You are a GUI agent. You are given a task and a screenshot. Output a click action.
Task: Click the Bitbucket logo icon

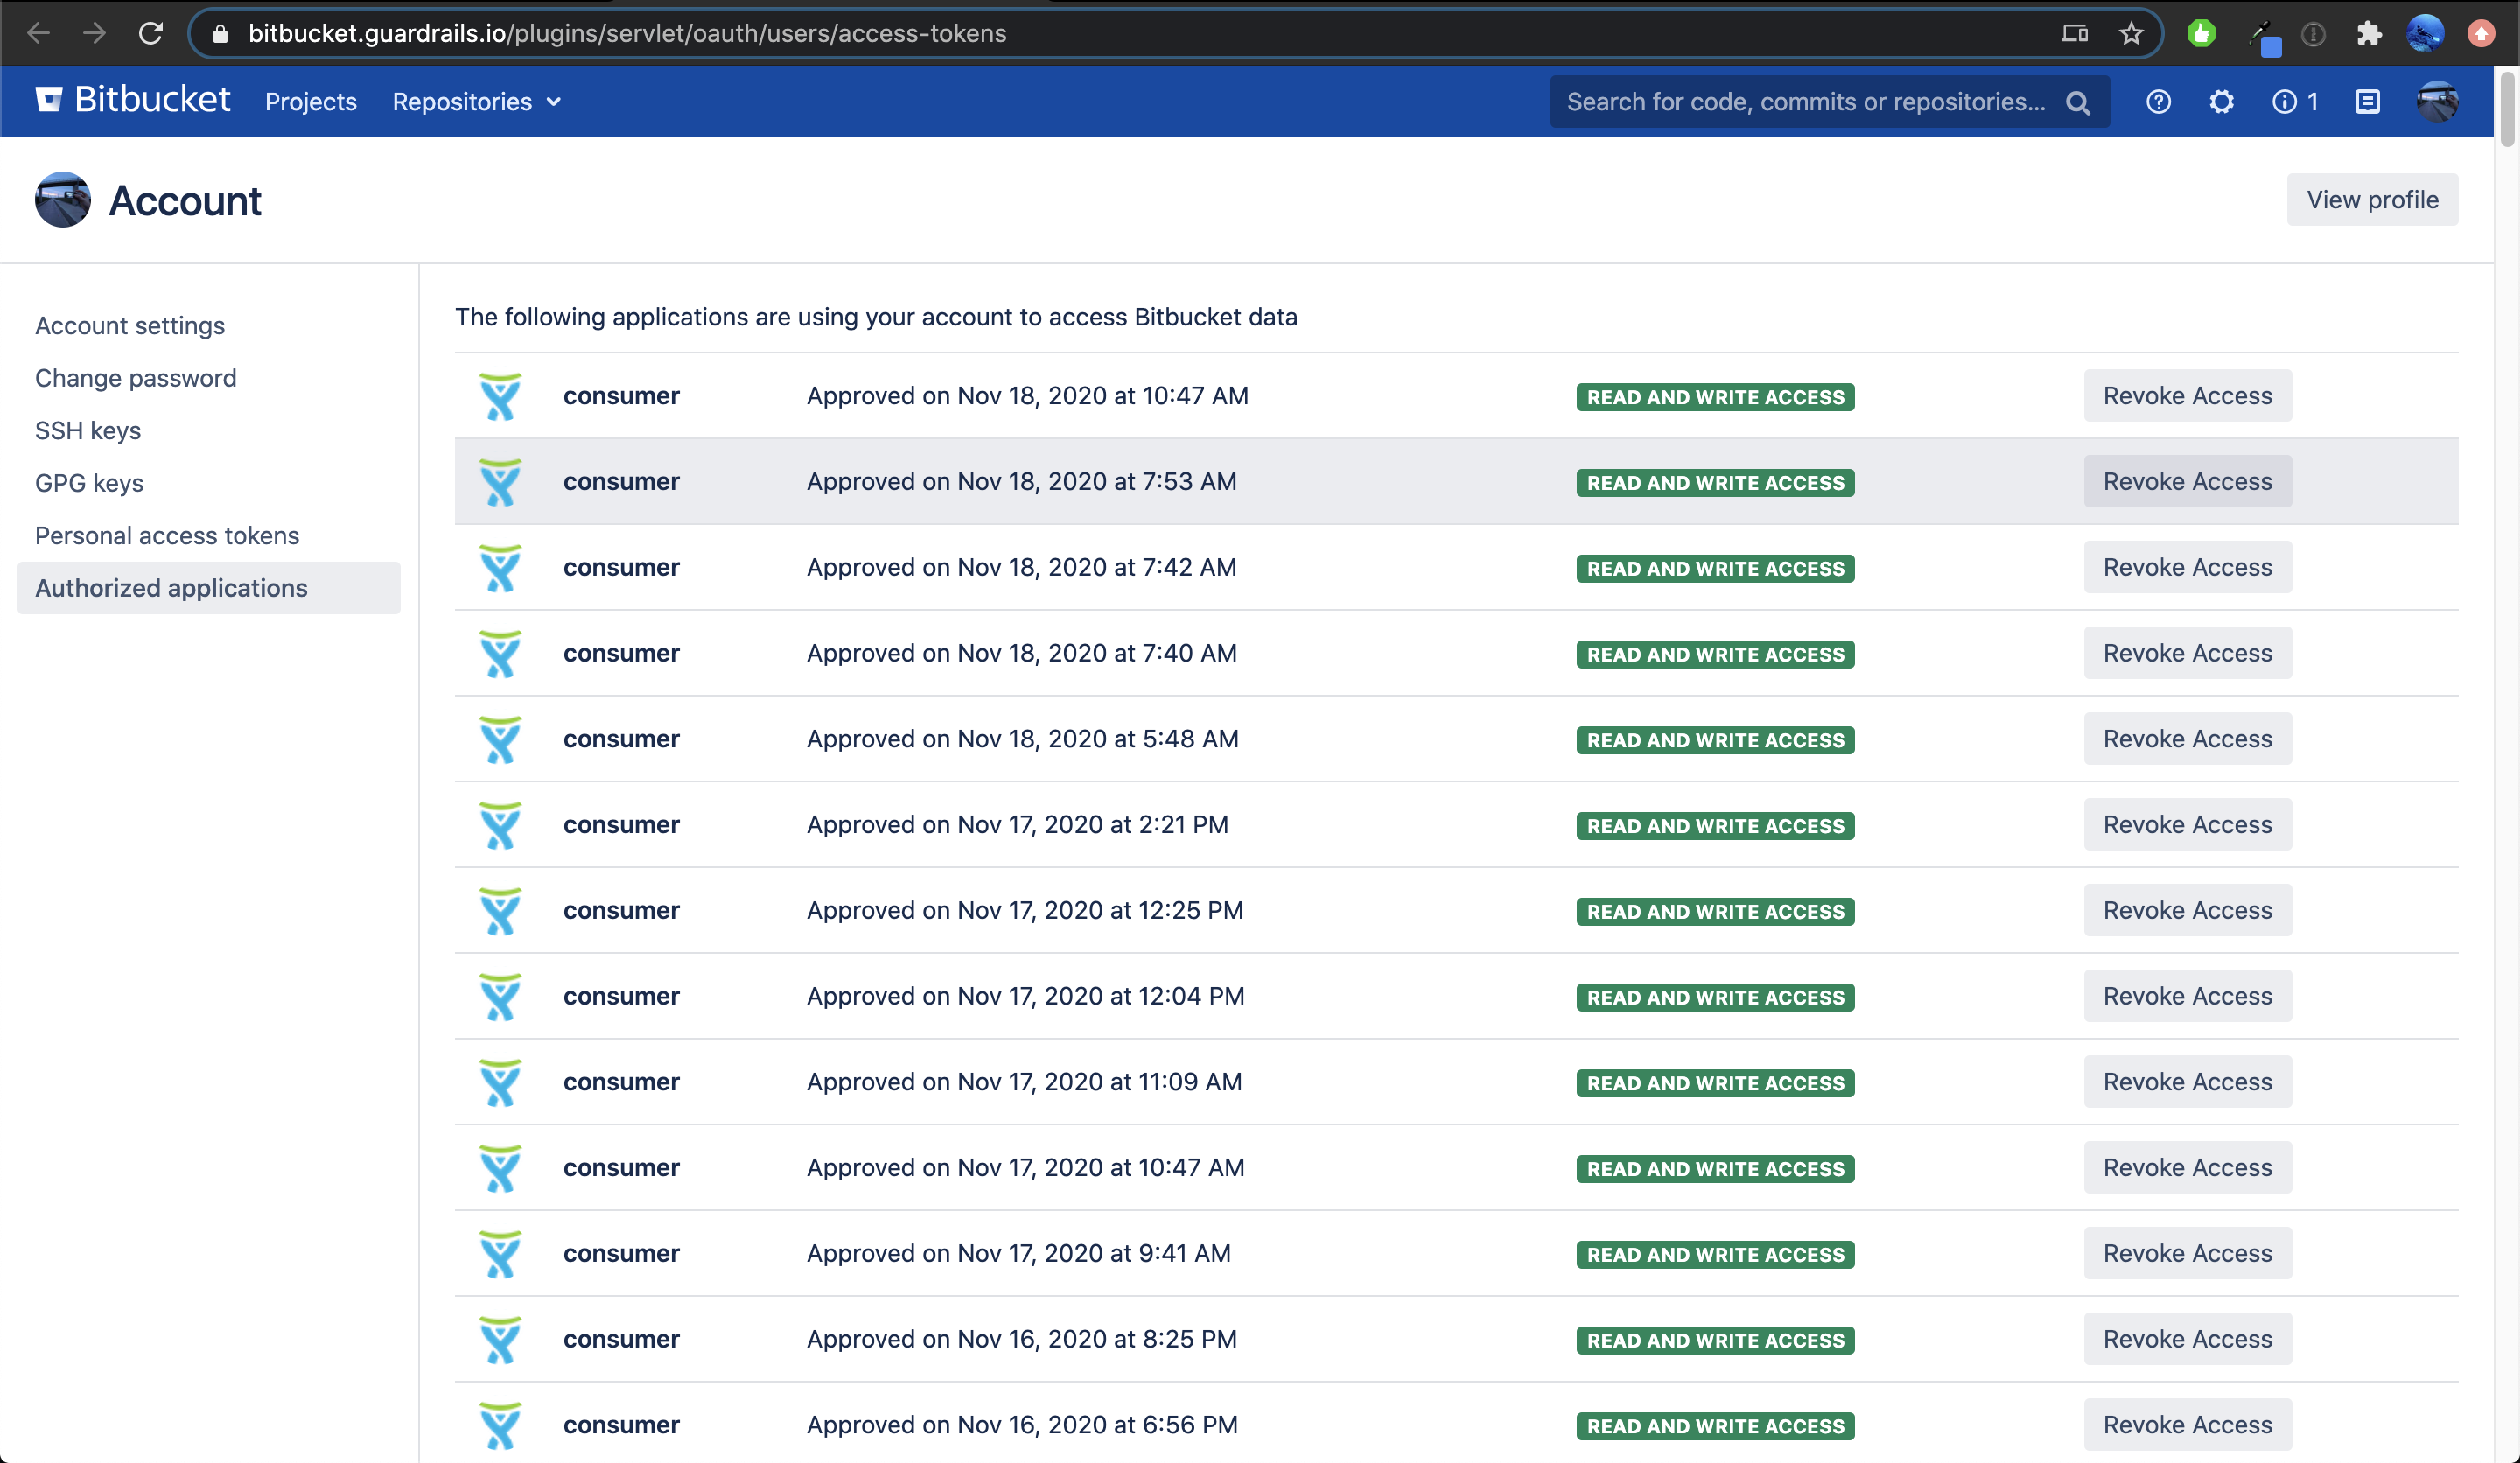pyautogui.click(x=49, y=99)
